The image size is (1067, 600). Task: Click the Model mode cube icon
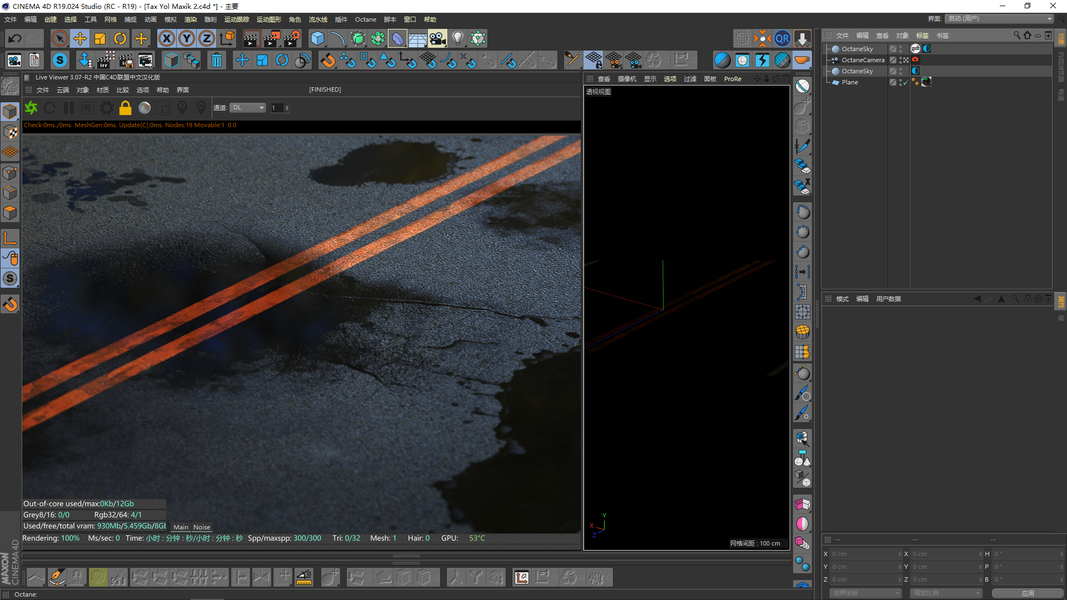point(10,111)
